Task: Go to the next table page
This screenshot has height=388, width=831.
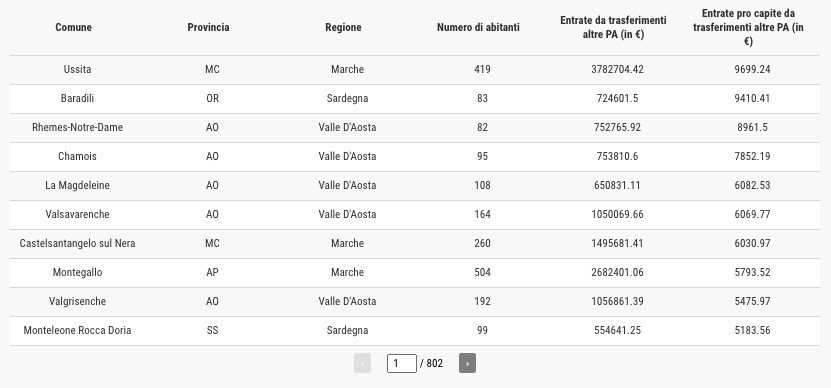Action: pos(467,363)
